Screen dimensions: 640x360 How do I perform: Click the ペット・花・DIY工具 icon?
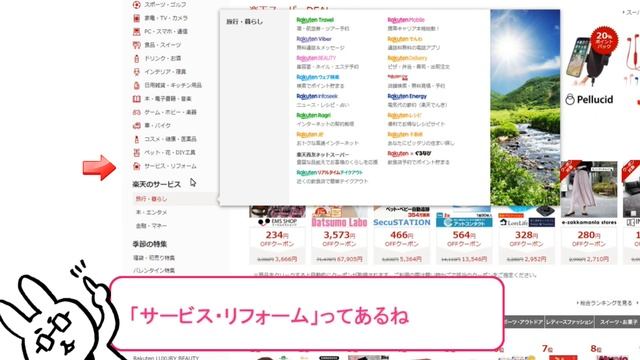[137, 153]
